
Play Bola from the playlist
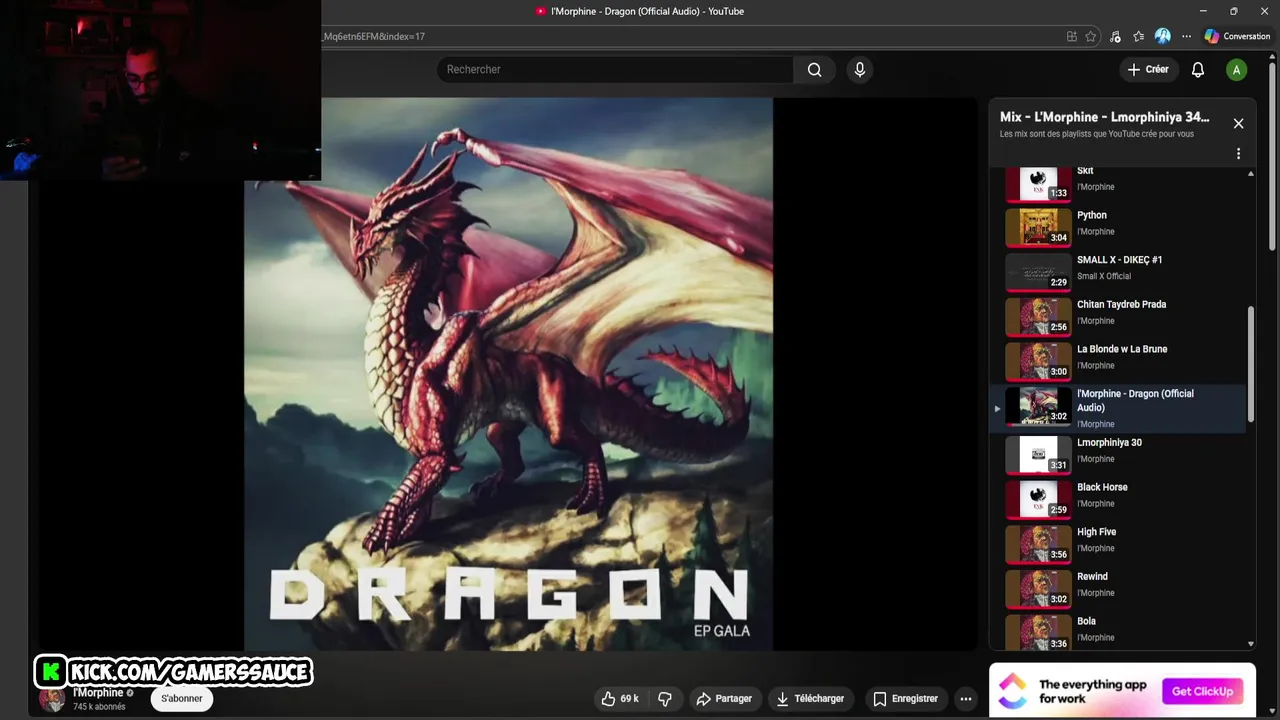pyautogui.click(x=1118, y=632)
